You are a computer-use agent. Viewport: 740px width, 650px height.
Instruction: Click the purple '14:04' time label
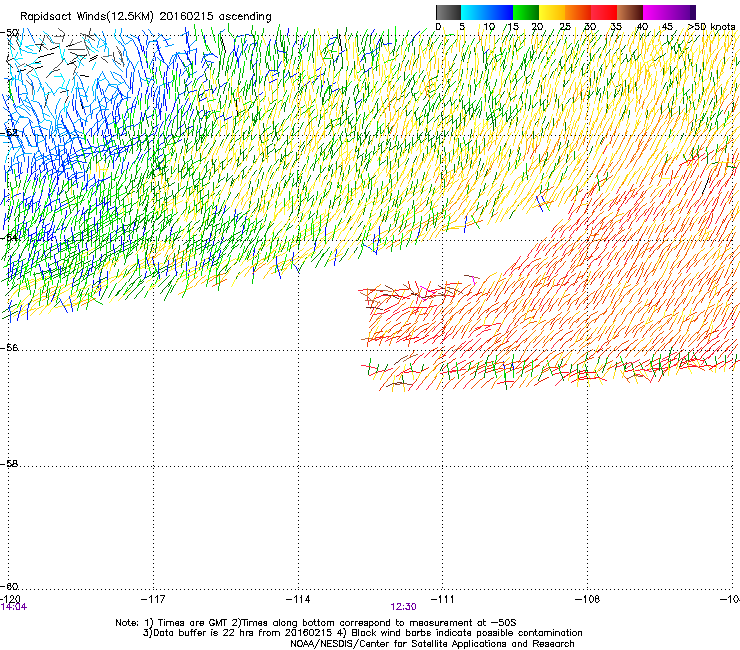(14, 607)
